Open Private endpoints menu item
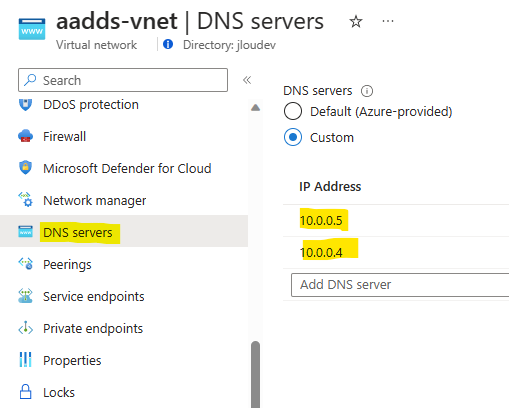 tap(124, 328)
